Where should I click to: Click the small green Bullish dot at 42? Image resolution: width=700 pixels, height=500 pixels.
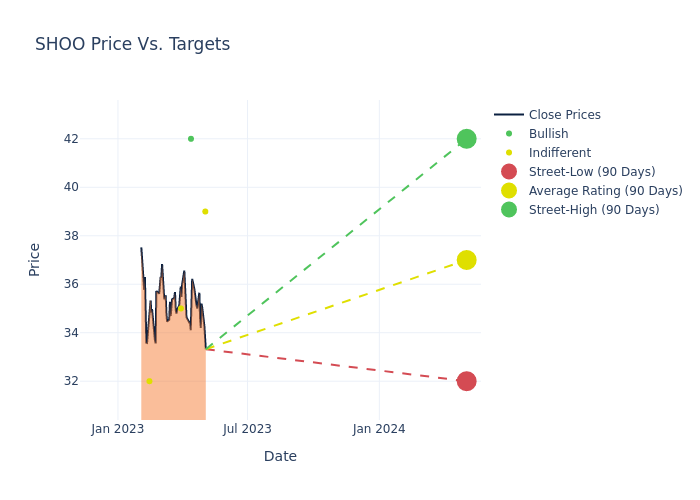coord(191,139)
